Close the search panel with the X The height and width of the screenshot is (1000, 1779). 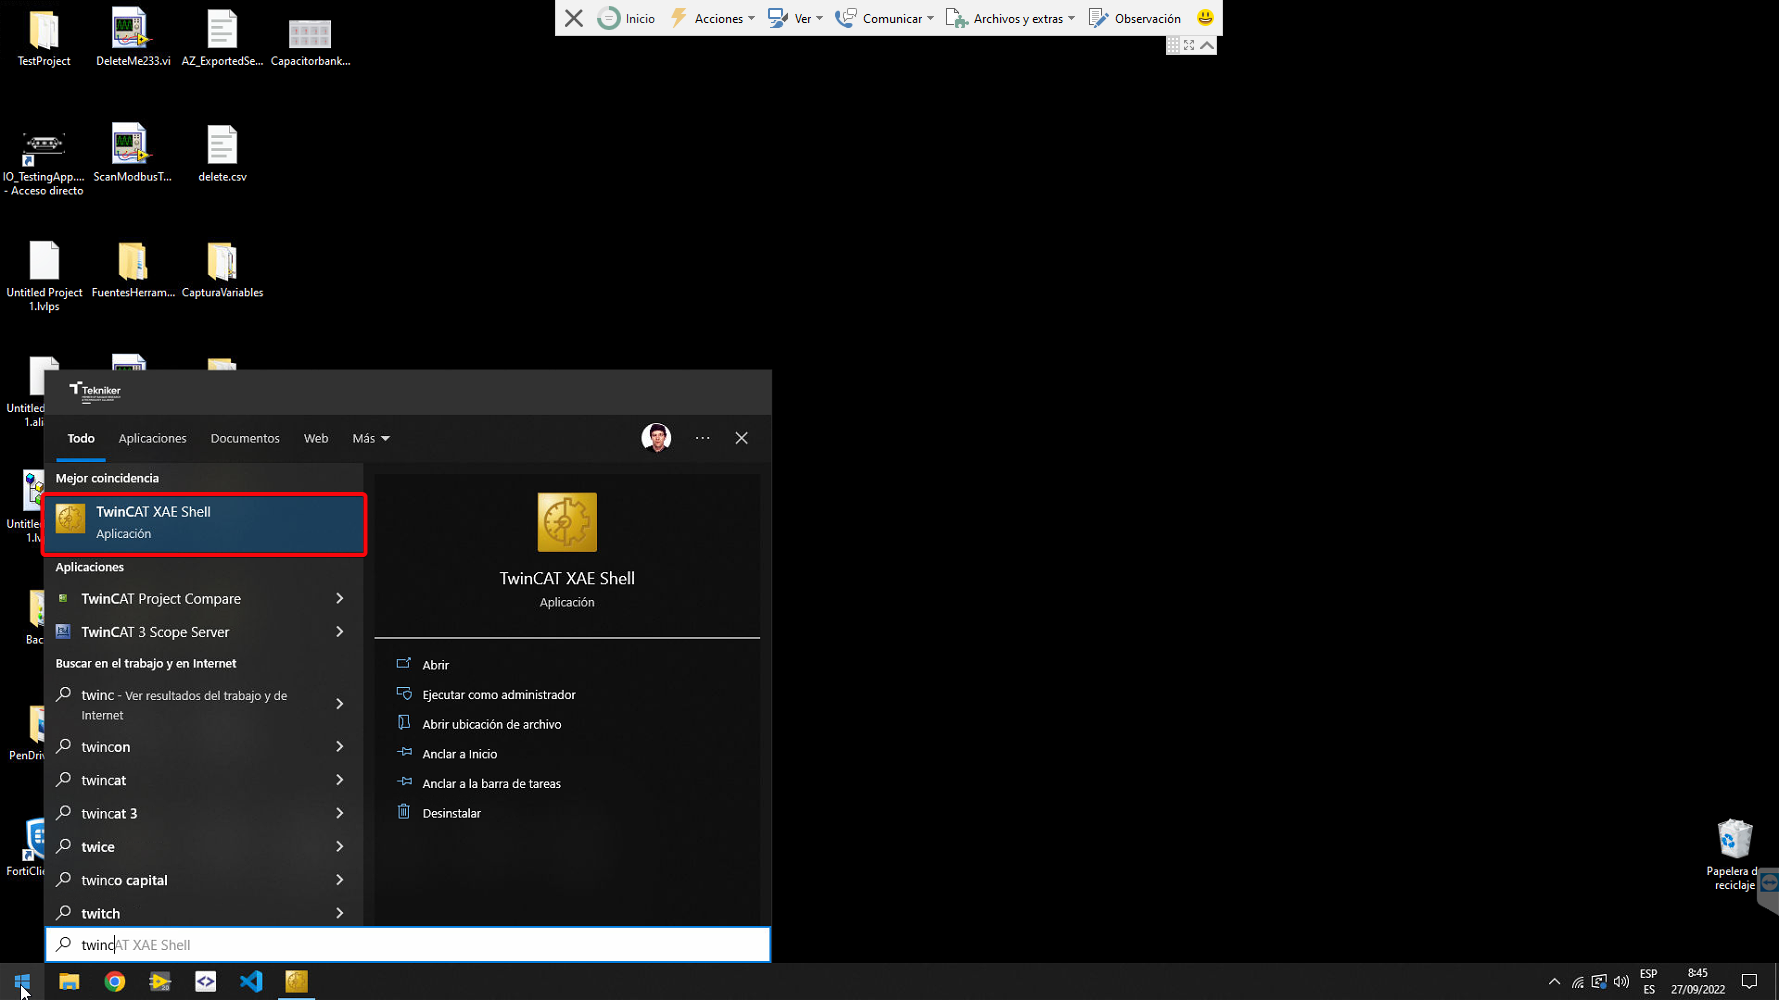coord(742,438)
